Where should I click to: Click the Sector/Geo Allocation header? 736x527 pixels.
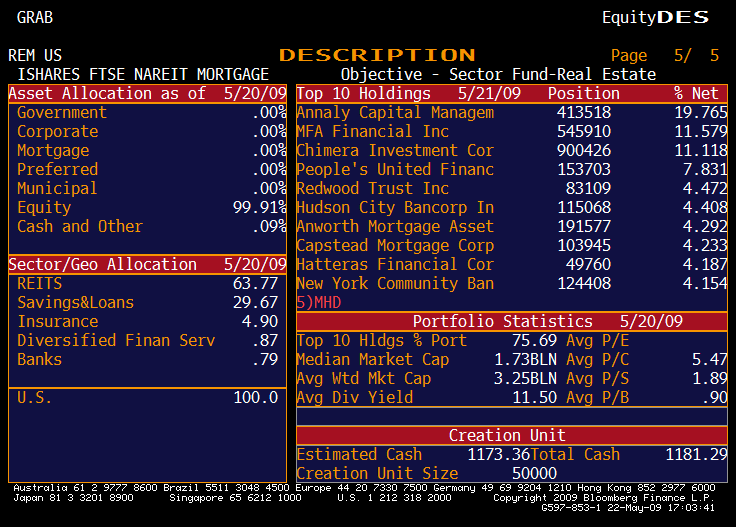point(147,265)
